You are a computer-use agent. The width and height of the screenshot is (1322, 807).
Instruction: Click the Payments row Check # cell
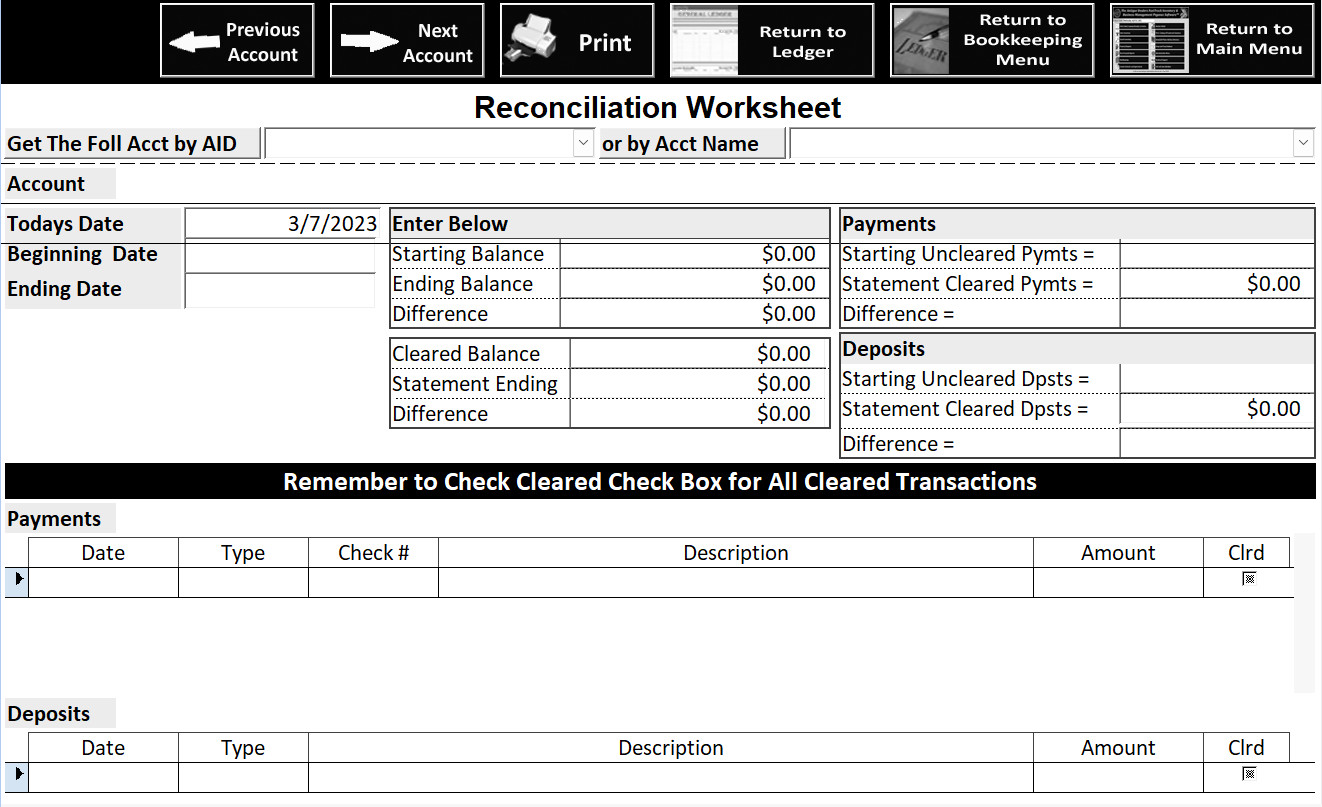point(374,582)
